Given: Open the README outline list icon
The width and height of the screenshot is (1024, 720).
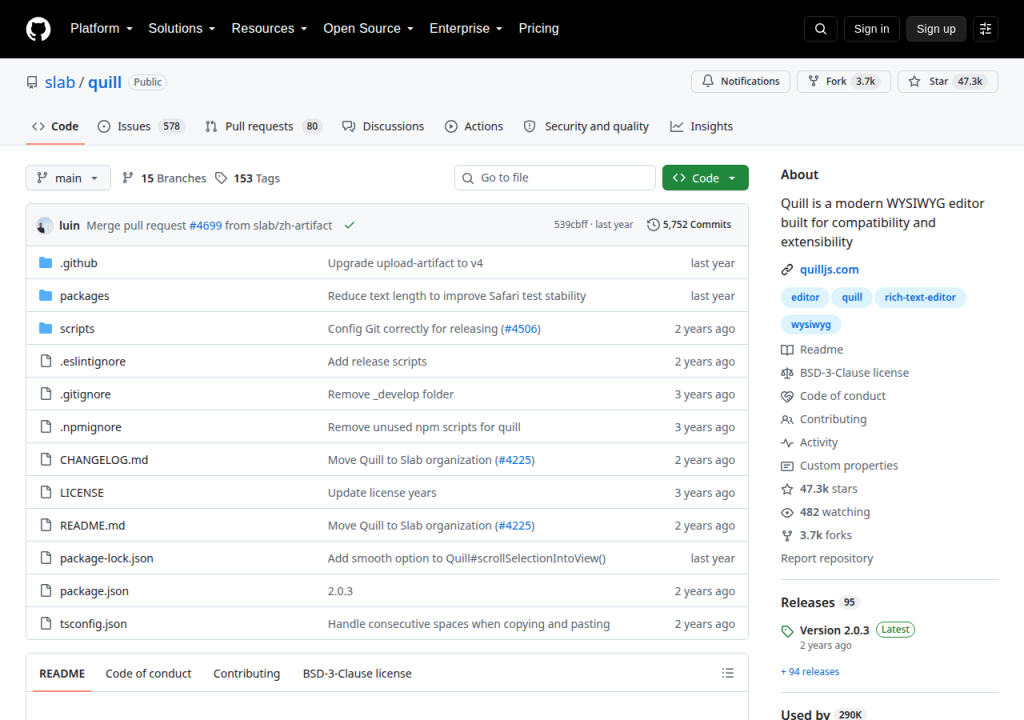Looking at the screenshot, I should pos(728,673).
